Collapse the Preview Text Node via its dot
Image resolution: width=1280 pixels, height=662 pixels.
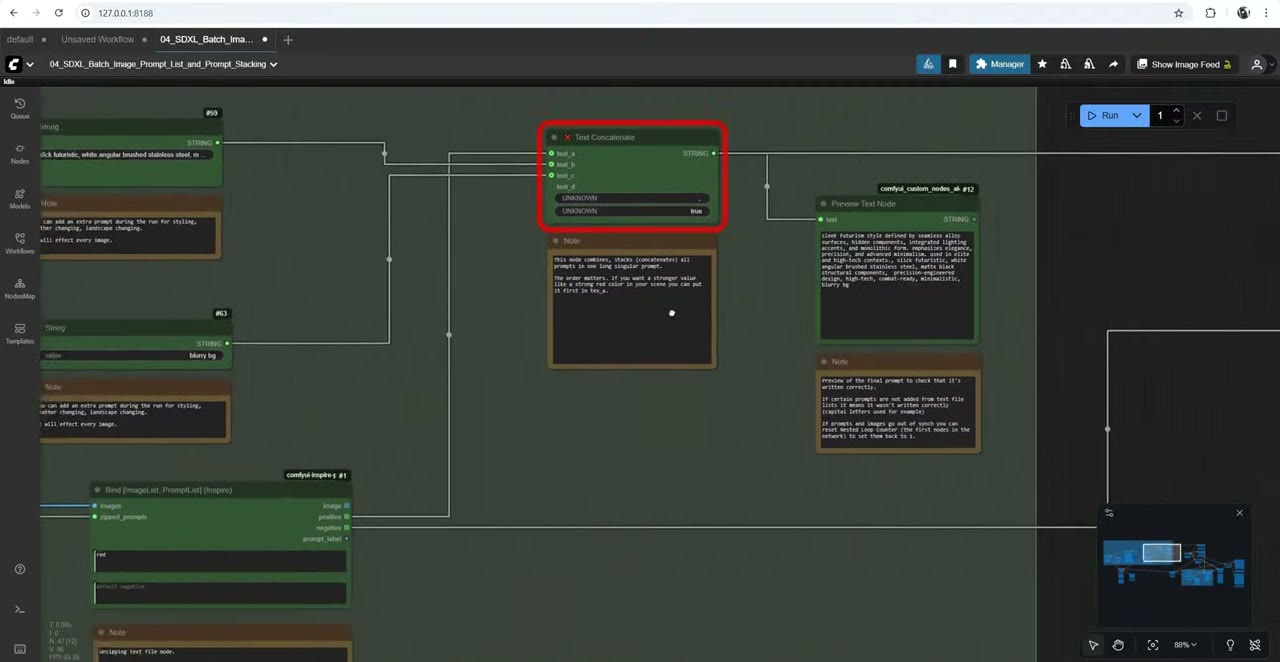[x=824, y=204]
